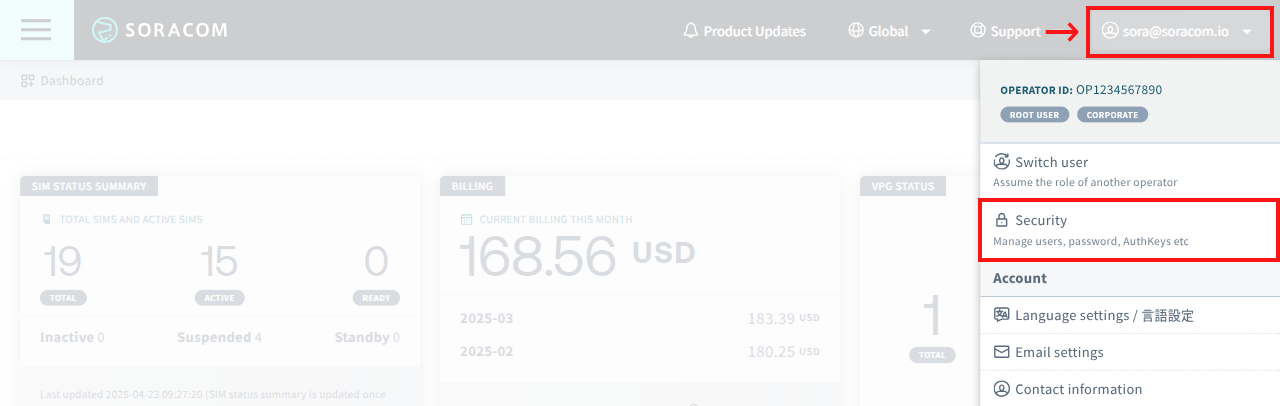This screenshot has height=406, width=1280.
Task: Collapse the sora@soracom.io account dropdown arrow
Action: [x=1247, y=32]
